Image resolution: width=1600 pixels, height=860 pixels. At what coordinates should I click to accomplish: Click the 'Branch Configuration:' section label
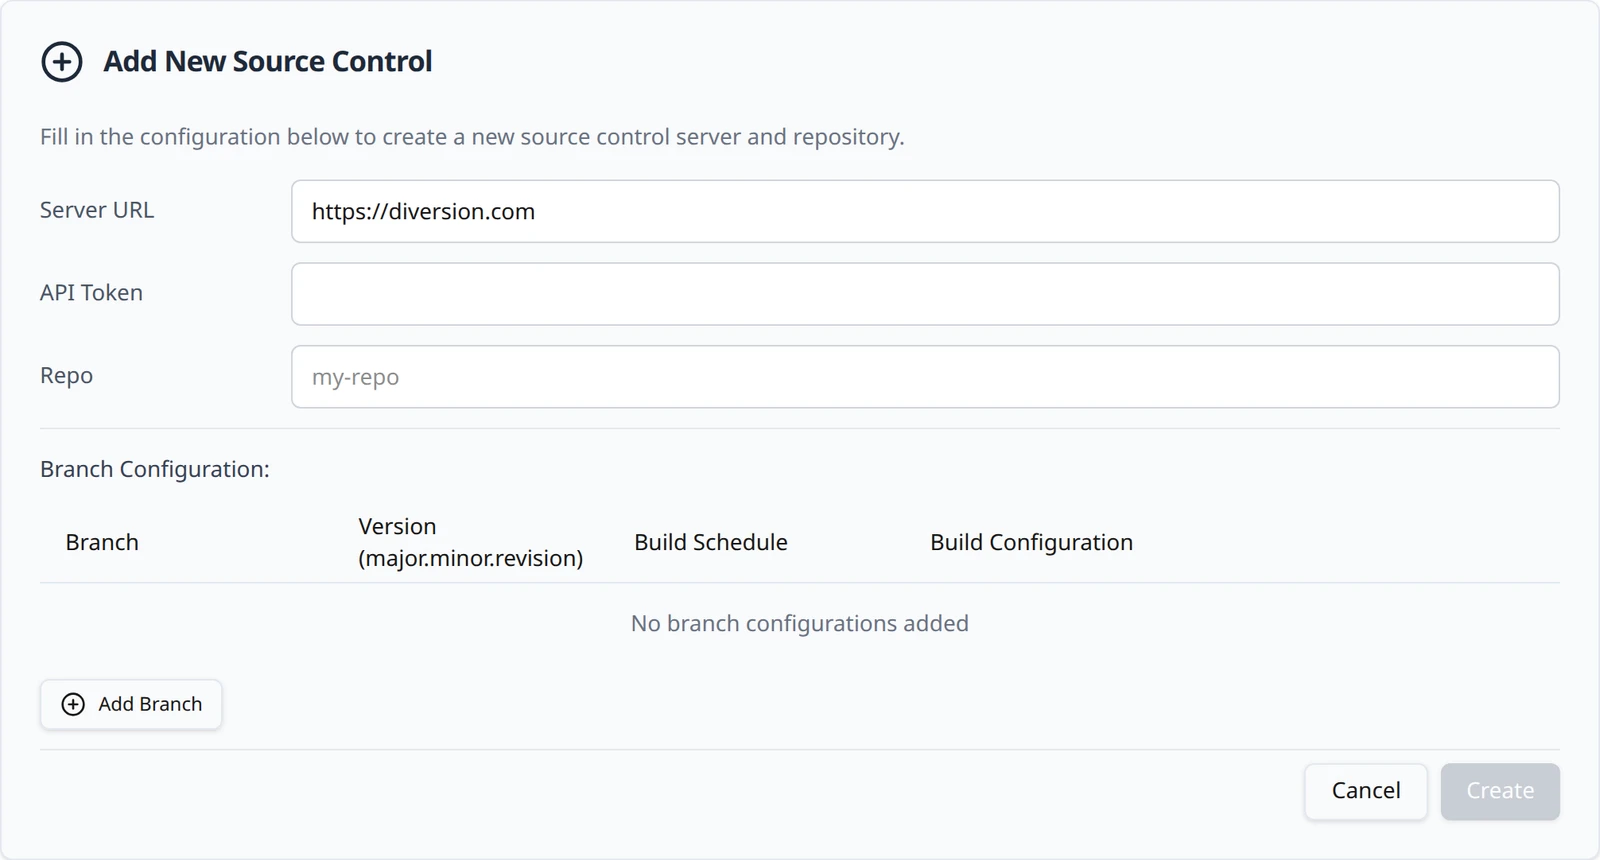pyautogui.click(x=155, y=469)
